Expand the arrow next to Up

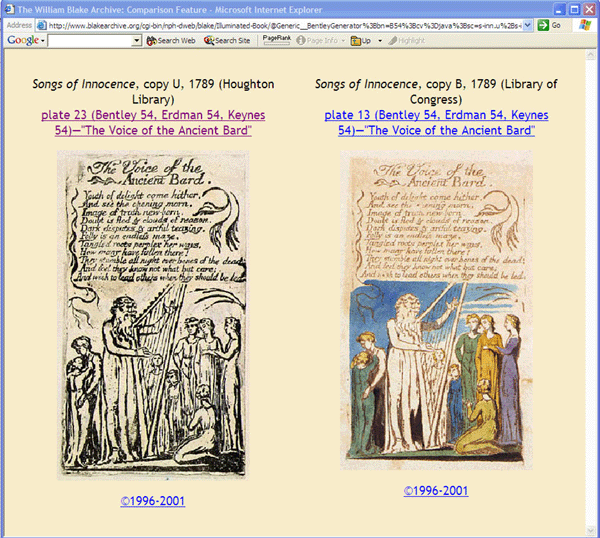tap(380, 41)
